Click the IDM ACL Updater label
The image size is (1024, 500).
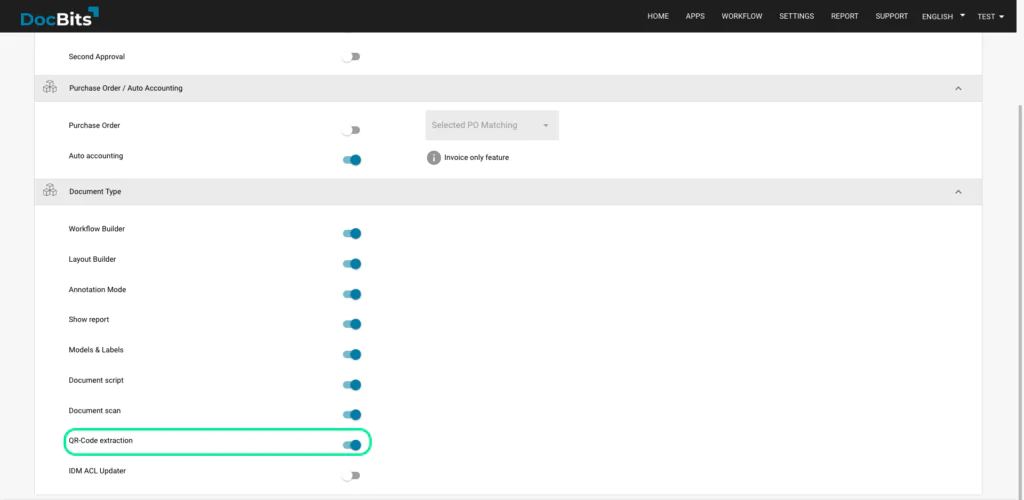[97, 471]
